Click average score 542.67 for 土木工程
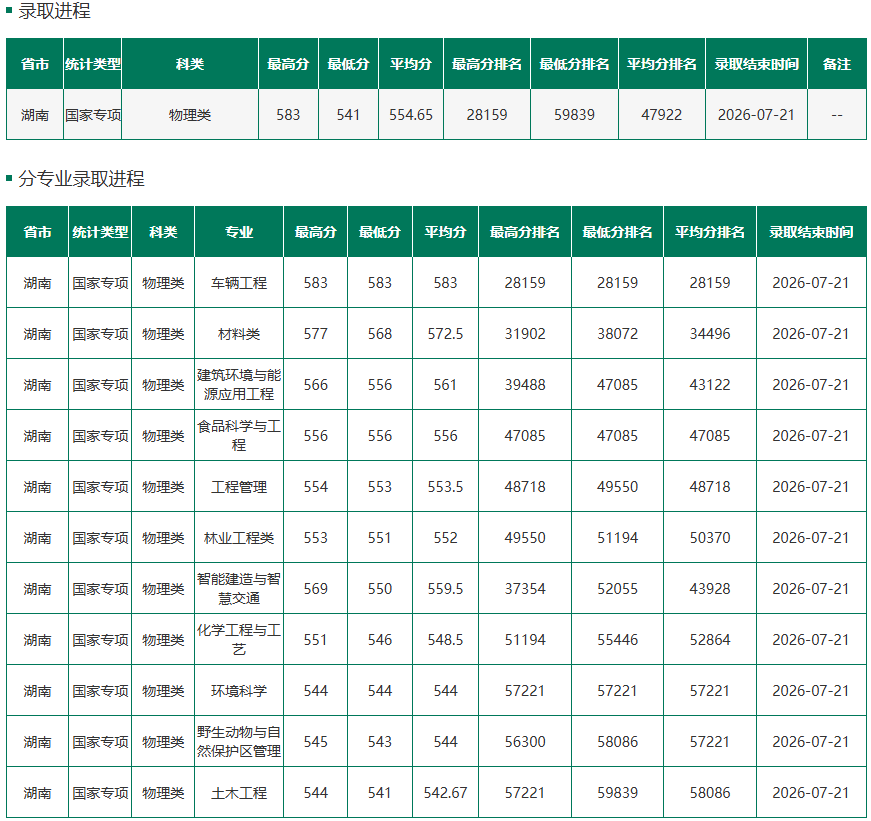The height and width of the screenshot is (821, 871). (x=445, y=793)
